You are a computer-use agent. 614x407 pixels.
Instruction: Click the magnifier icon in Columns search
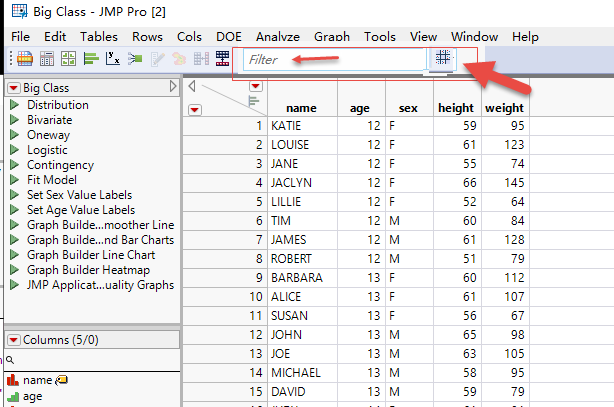(x=10, y=360)
